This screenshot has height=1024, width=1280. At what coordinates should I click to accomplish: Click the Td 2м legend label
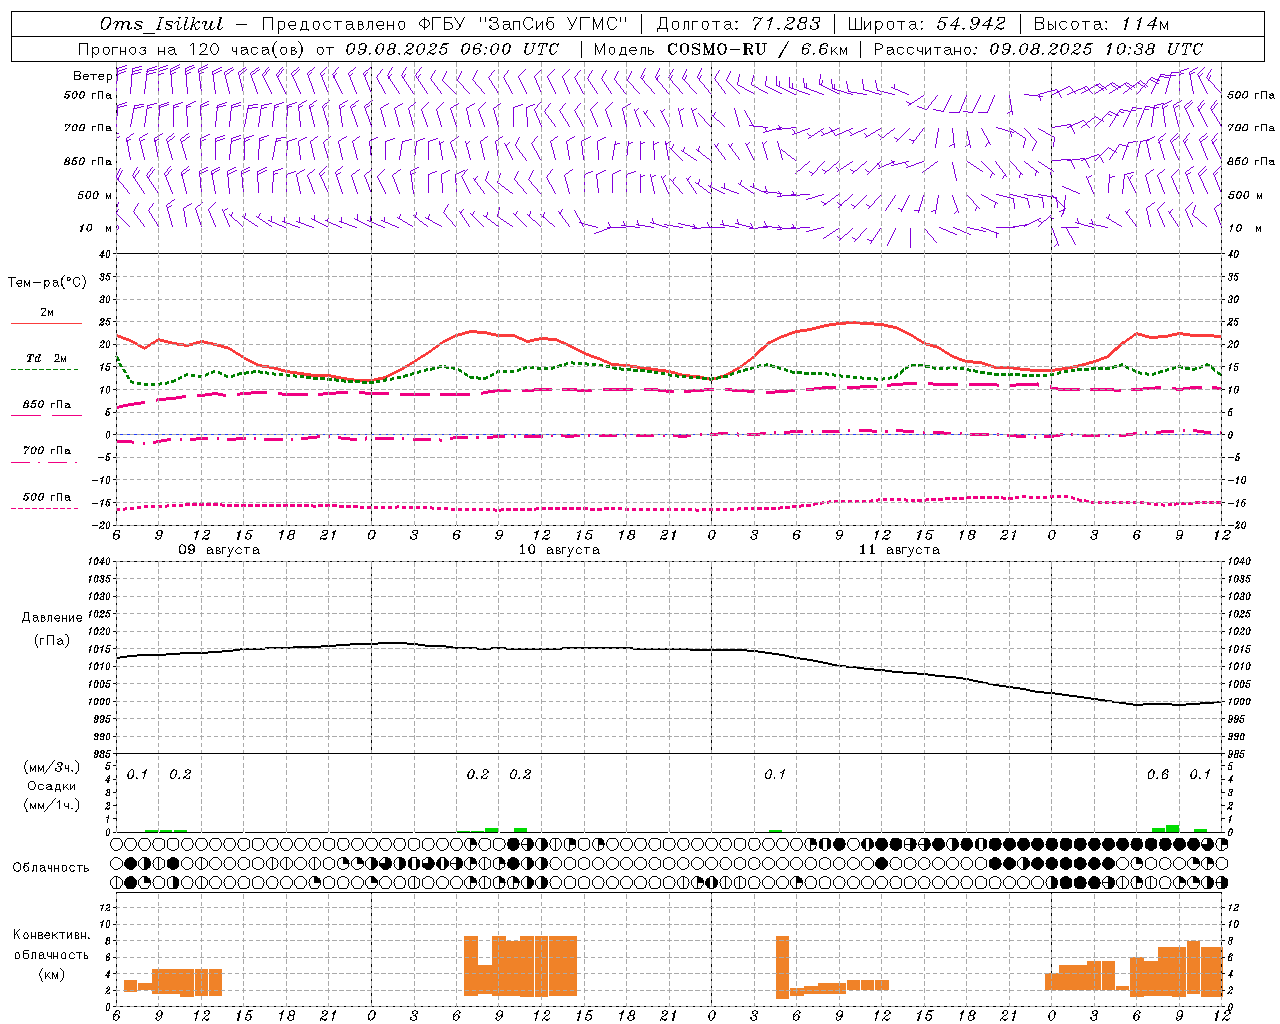coord(46,358)
